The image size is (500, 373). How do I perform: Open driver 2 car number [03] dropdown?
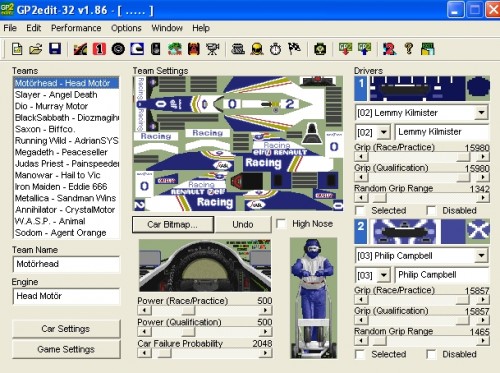[x=384, y=275]
